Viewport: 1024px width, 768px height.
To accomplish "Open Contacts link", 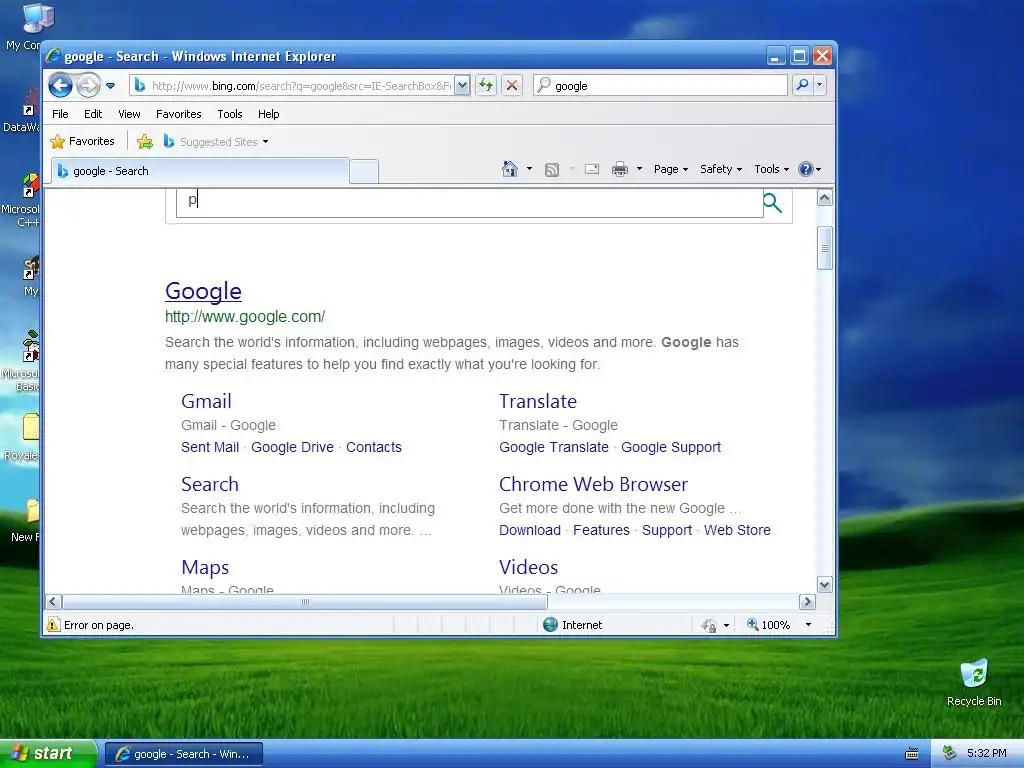I will click(x=374, y=447).
